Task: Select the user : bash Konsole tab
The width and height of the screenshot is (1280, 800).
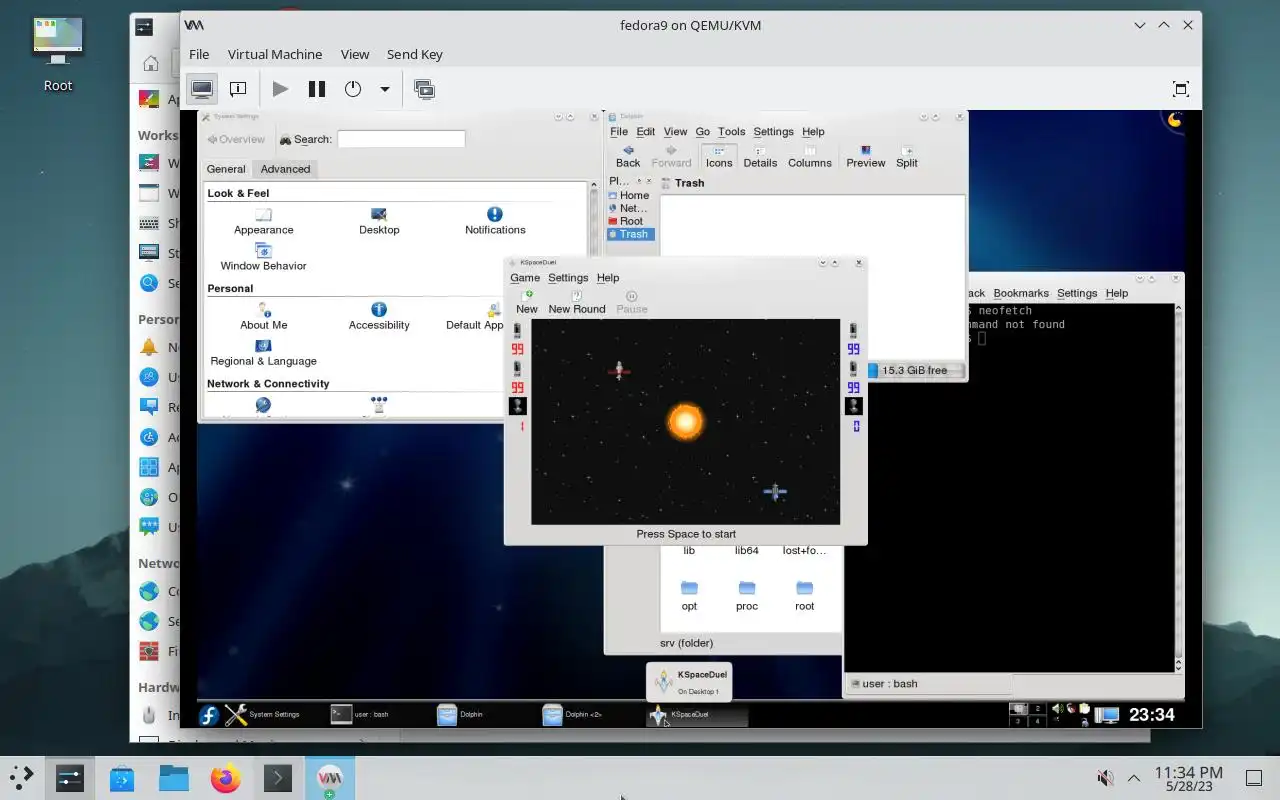Action: click(930, 684)
